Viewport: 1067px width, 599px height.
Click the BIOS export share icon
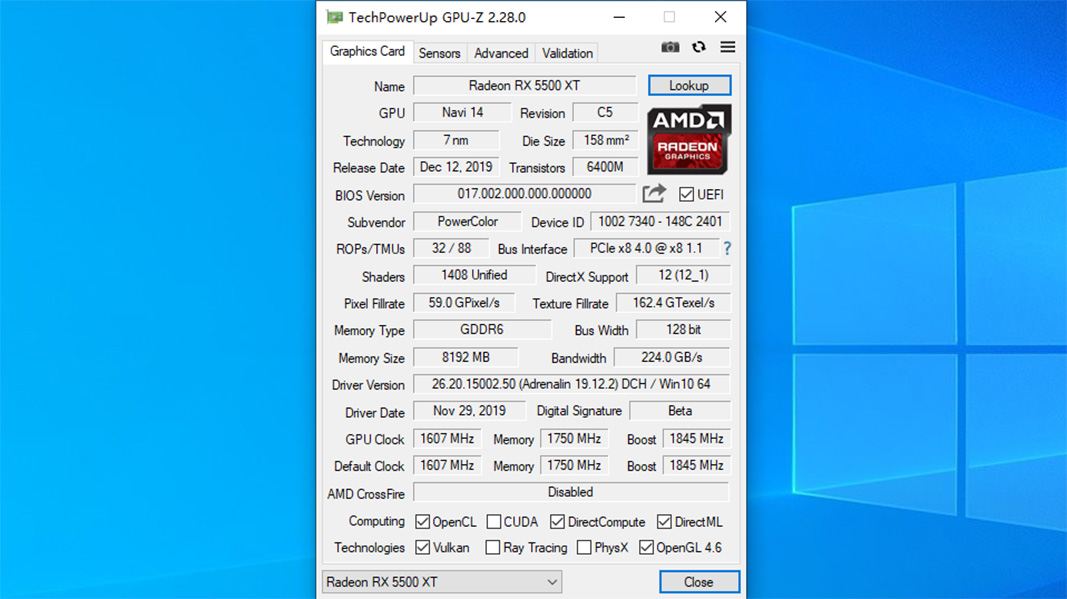coord(654,194)
